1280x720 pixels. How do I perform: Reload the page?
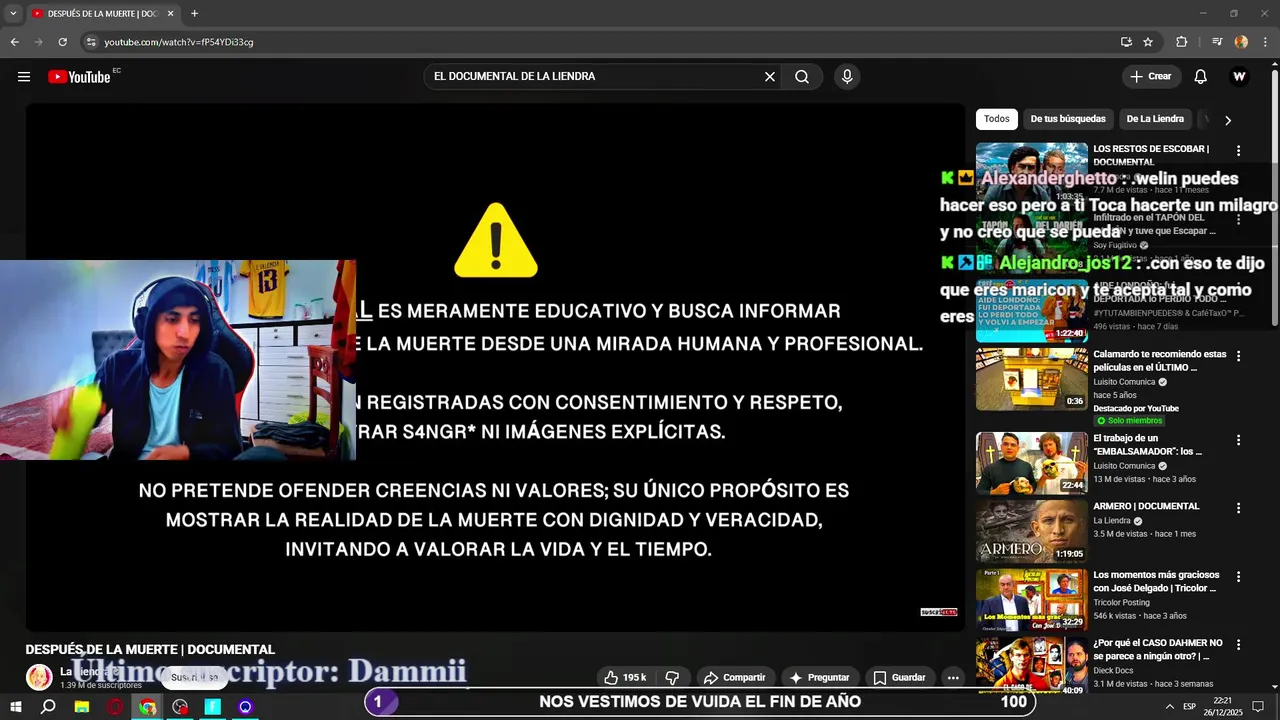tap(62, 42)
